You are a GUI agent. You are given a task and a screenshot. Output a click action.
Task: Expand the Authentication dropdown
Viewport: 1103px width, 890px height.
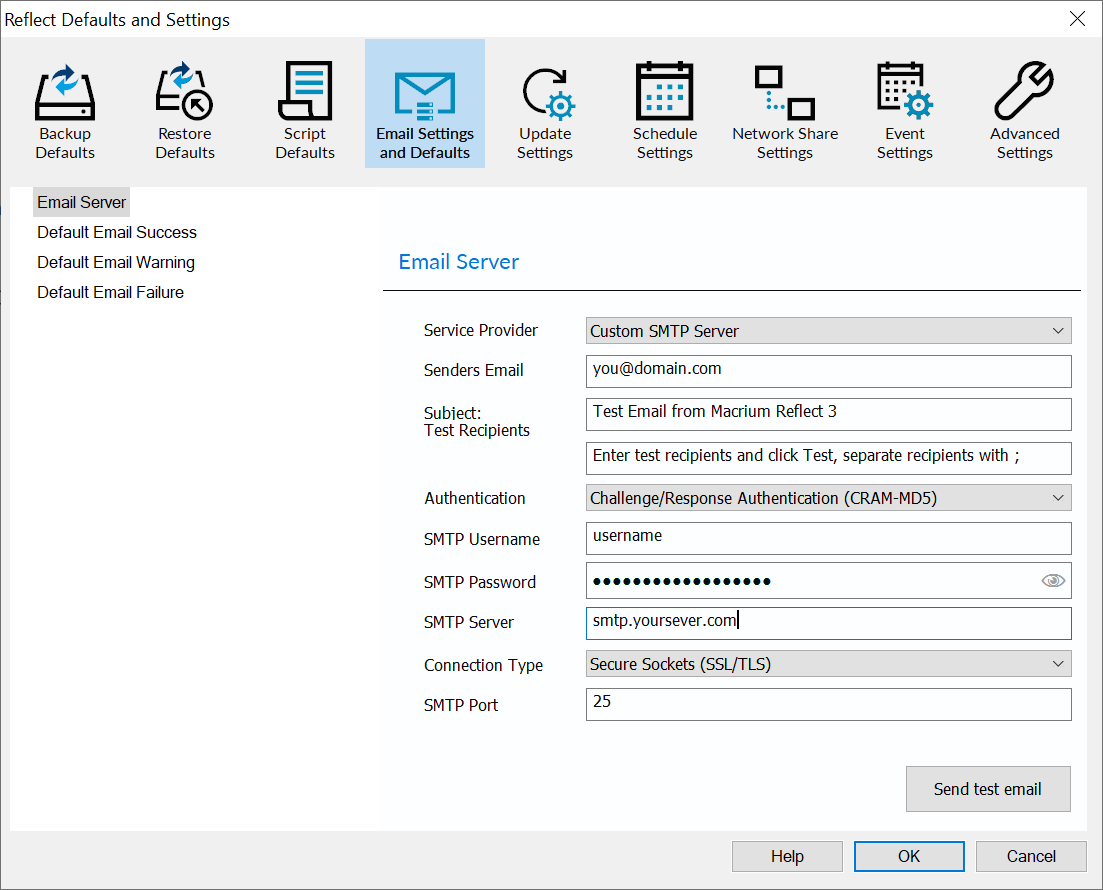coord(829,498)
